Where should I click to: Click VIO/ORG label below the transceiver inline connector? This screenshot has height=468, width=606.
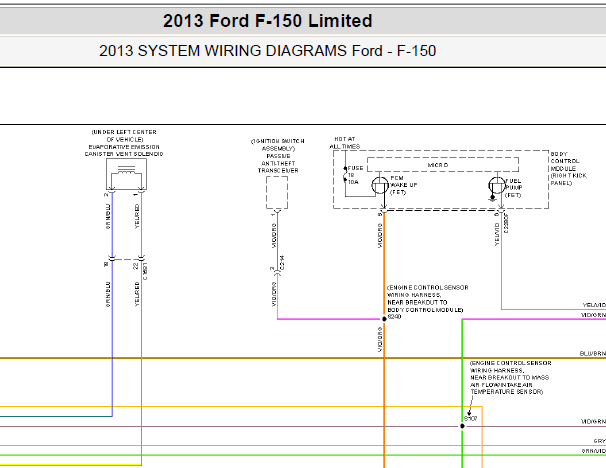click(274, 294)
